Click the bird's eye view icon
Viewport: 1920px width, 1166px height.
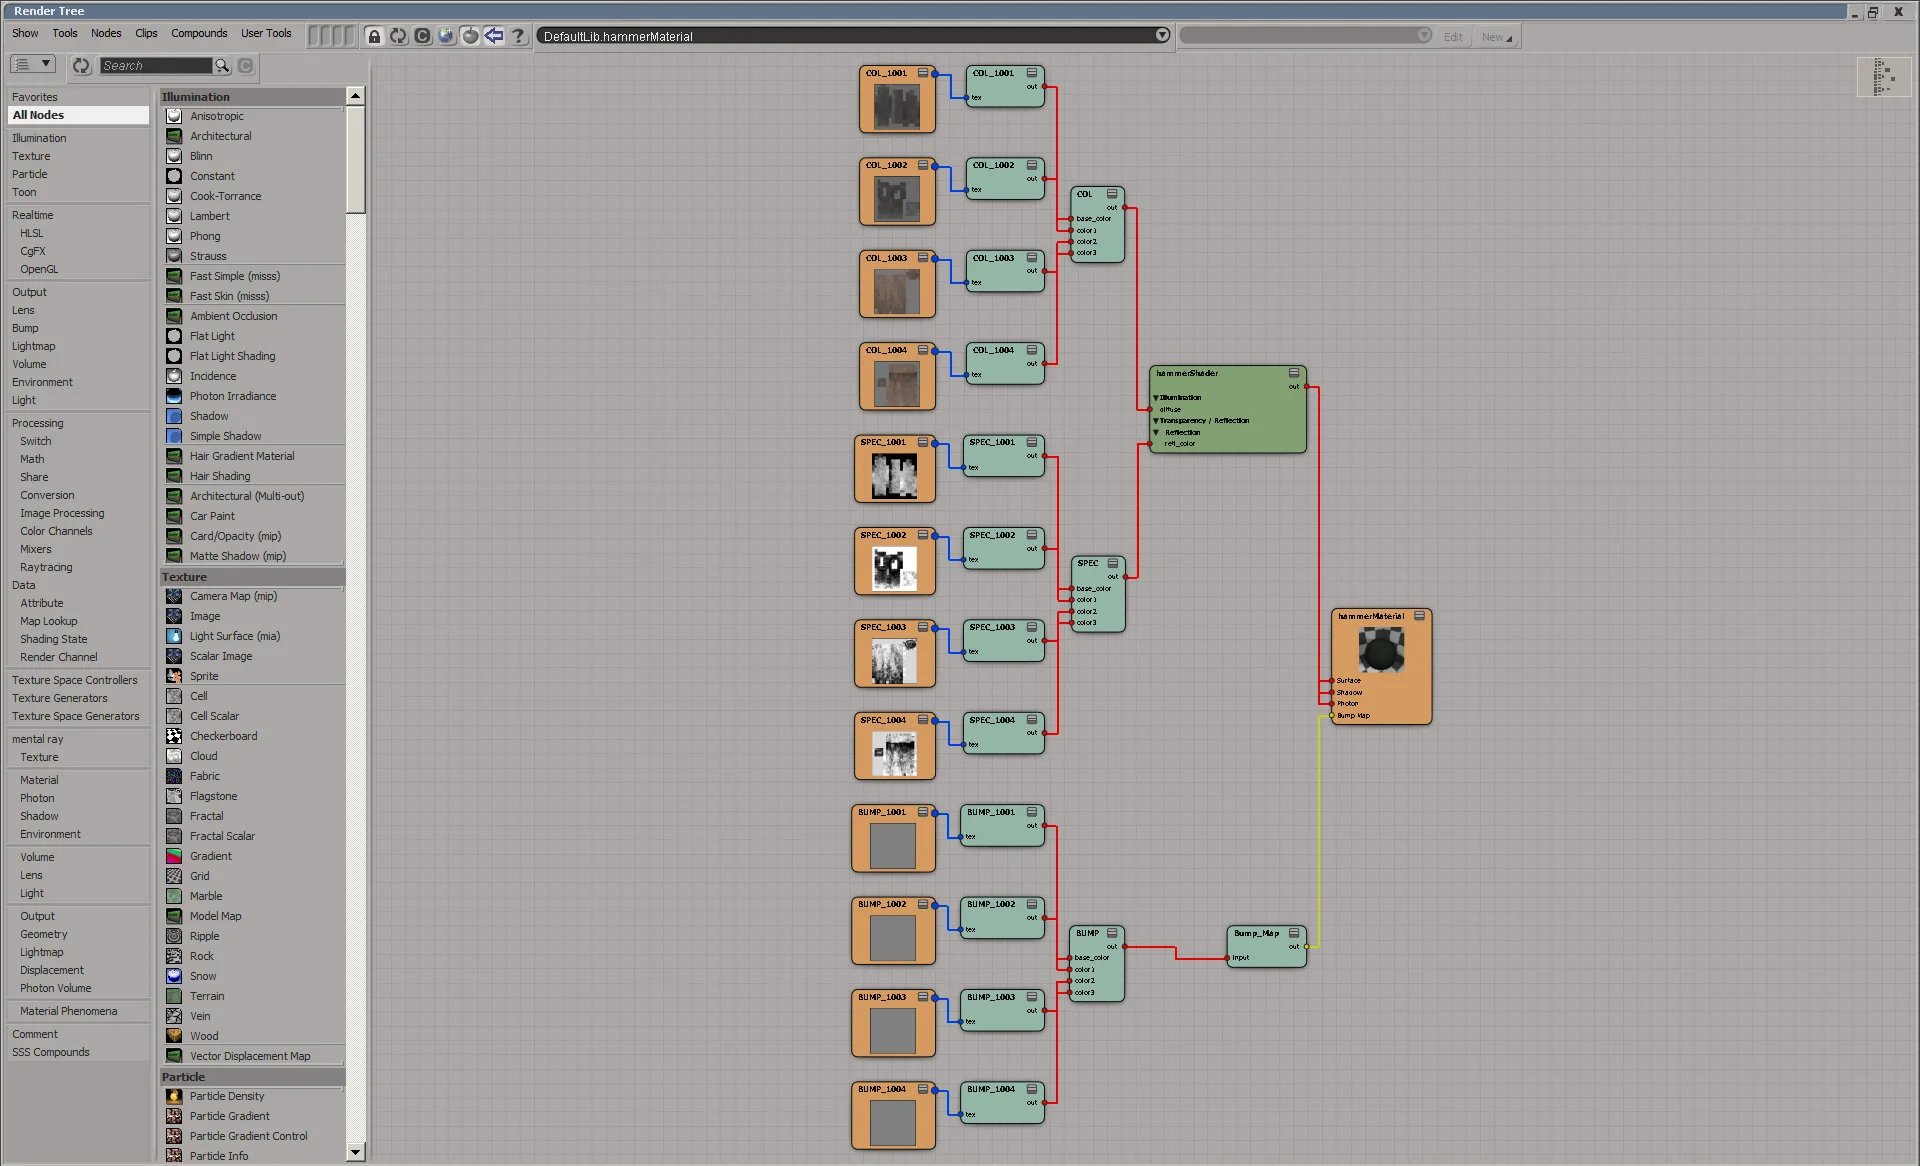click(x=1884, y=77)
